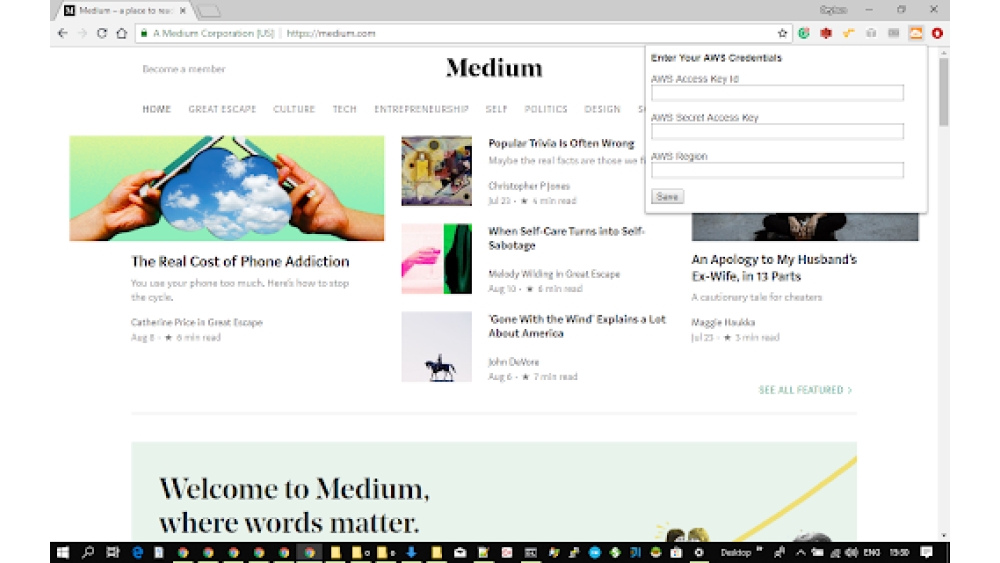Click the browser back arrow
The height and width of the screenshot is (563, 1000).
62,33
